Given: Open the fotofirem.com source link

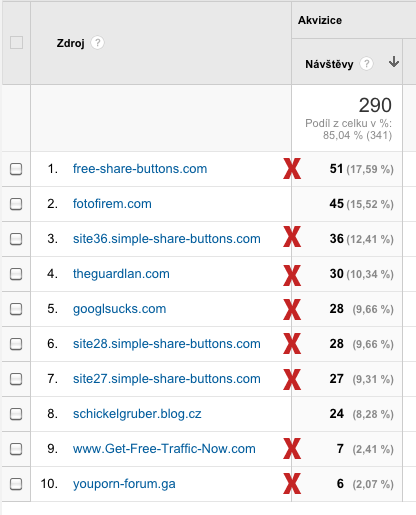Looking at the screenshot, I should click(112, 204).
